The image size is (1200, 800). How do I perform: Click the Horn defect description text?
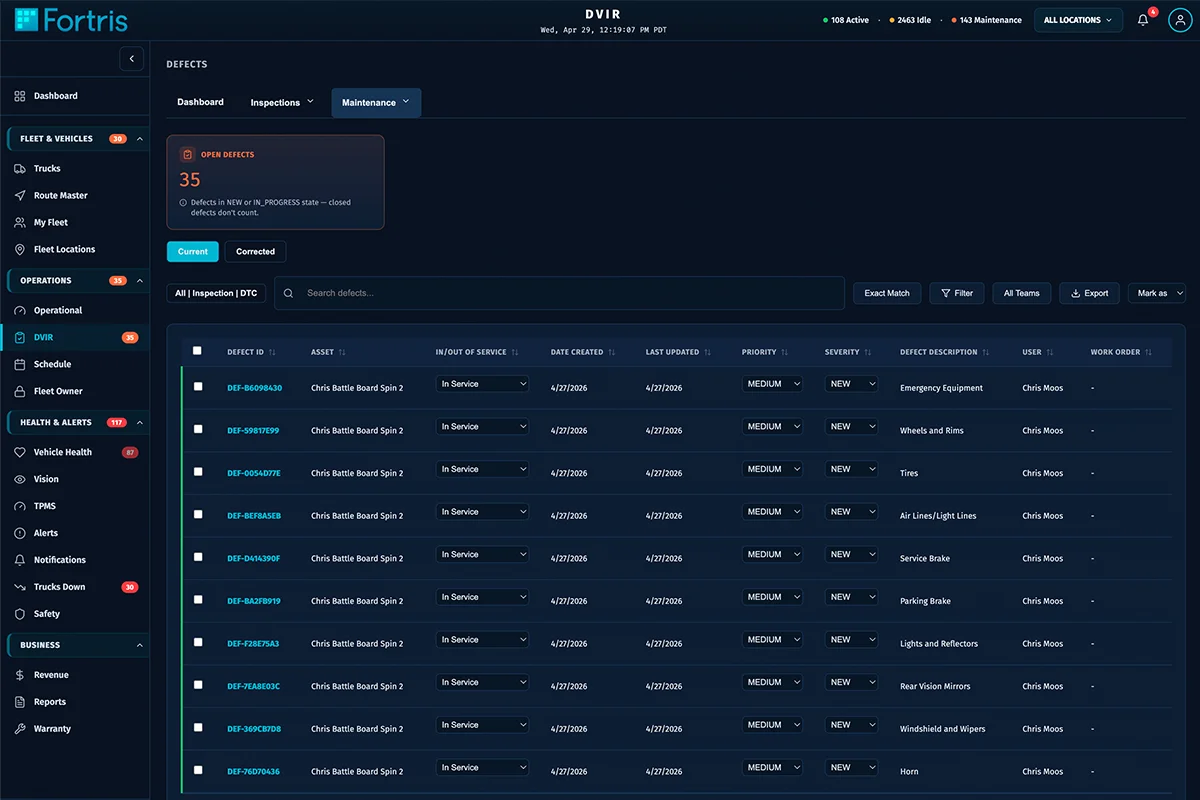[909, 772]
